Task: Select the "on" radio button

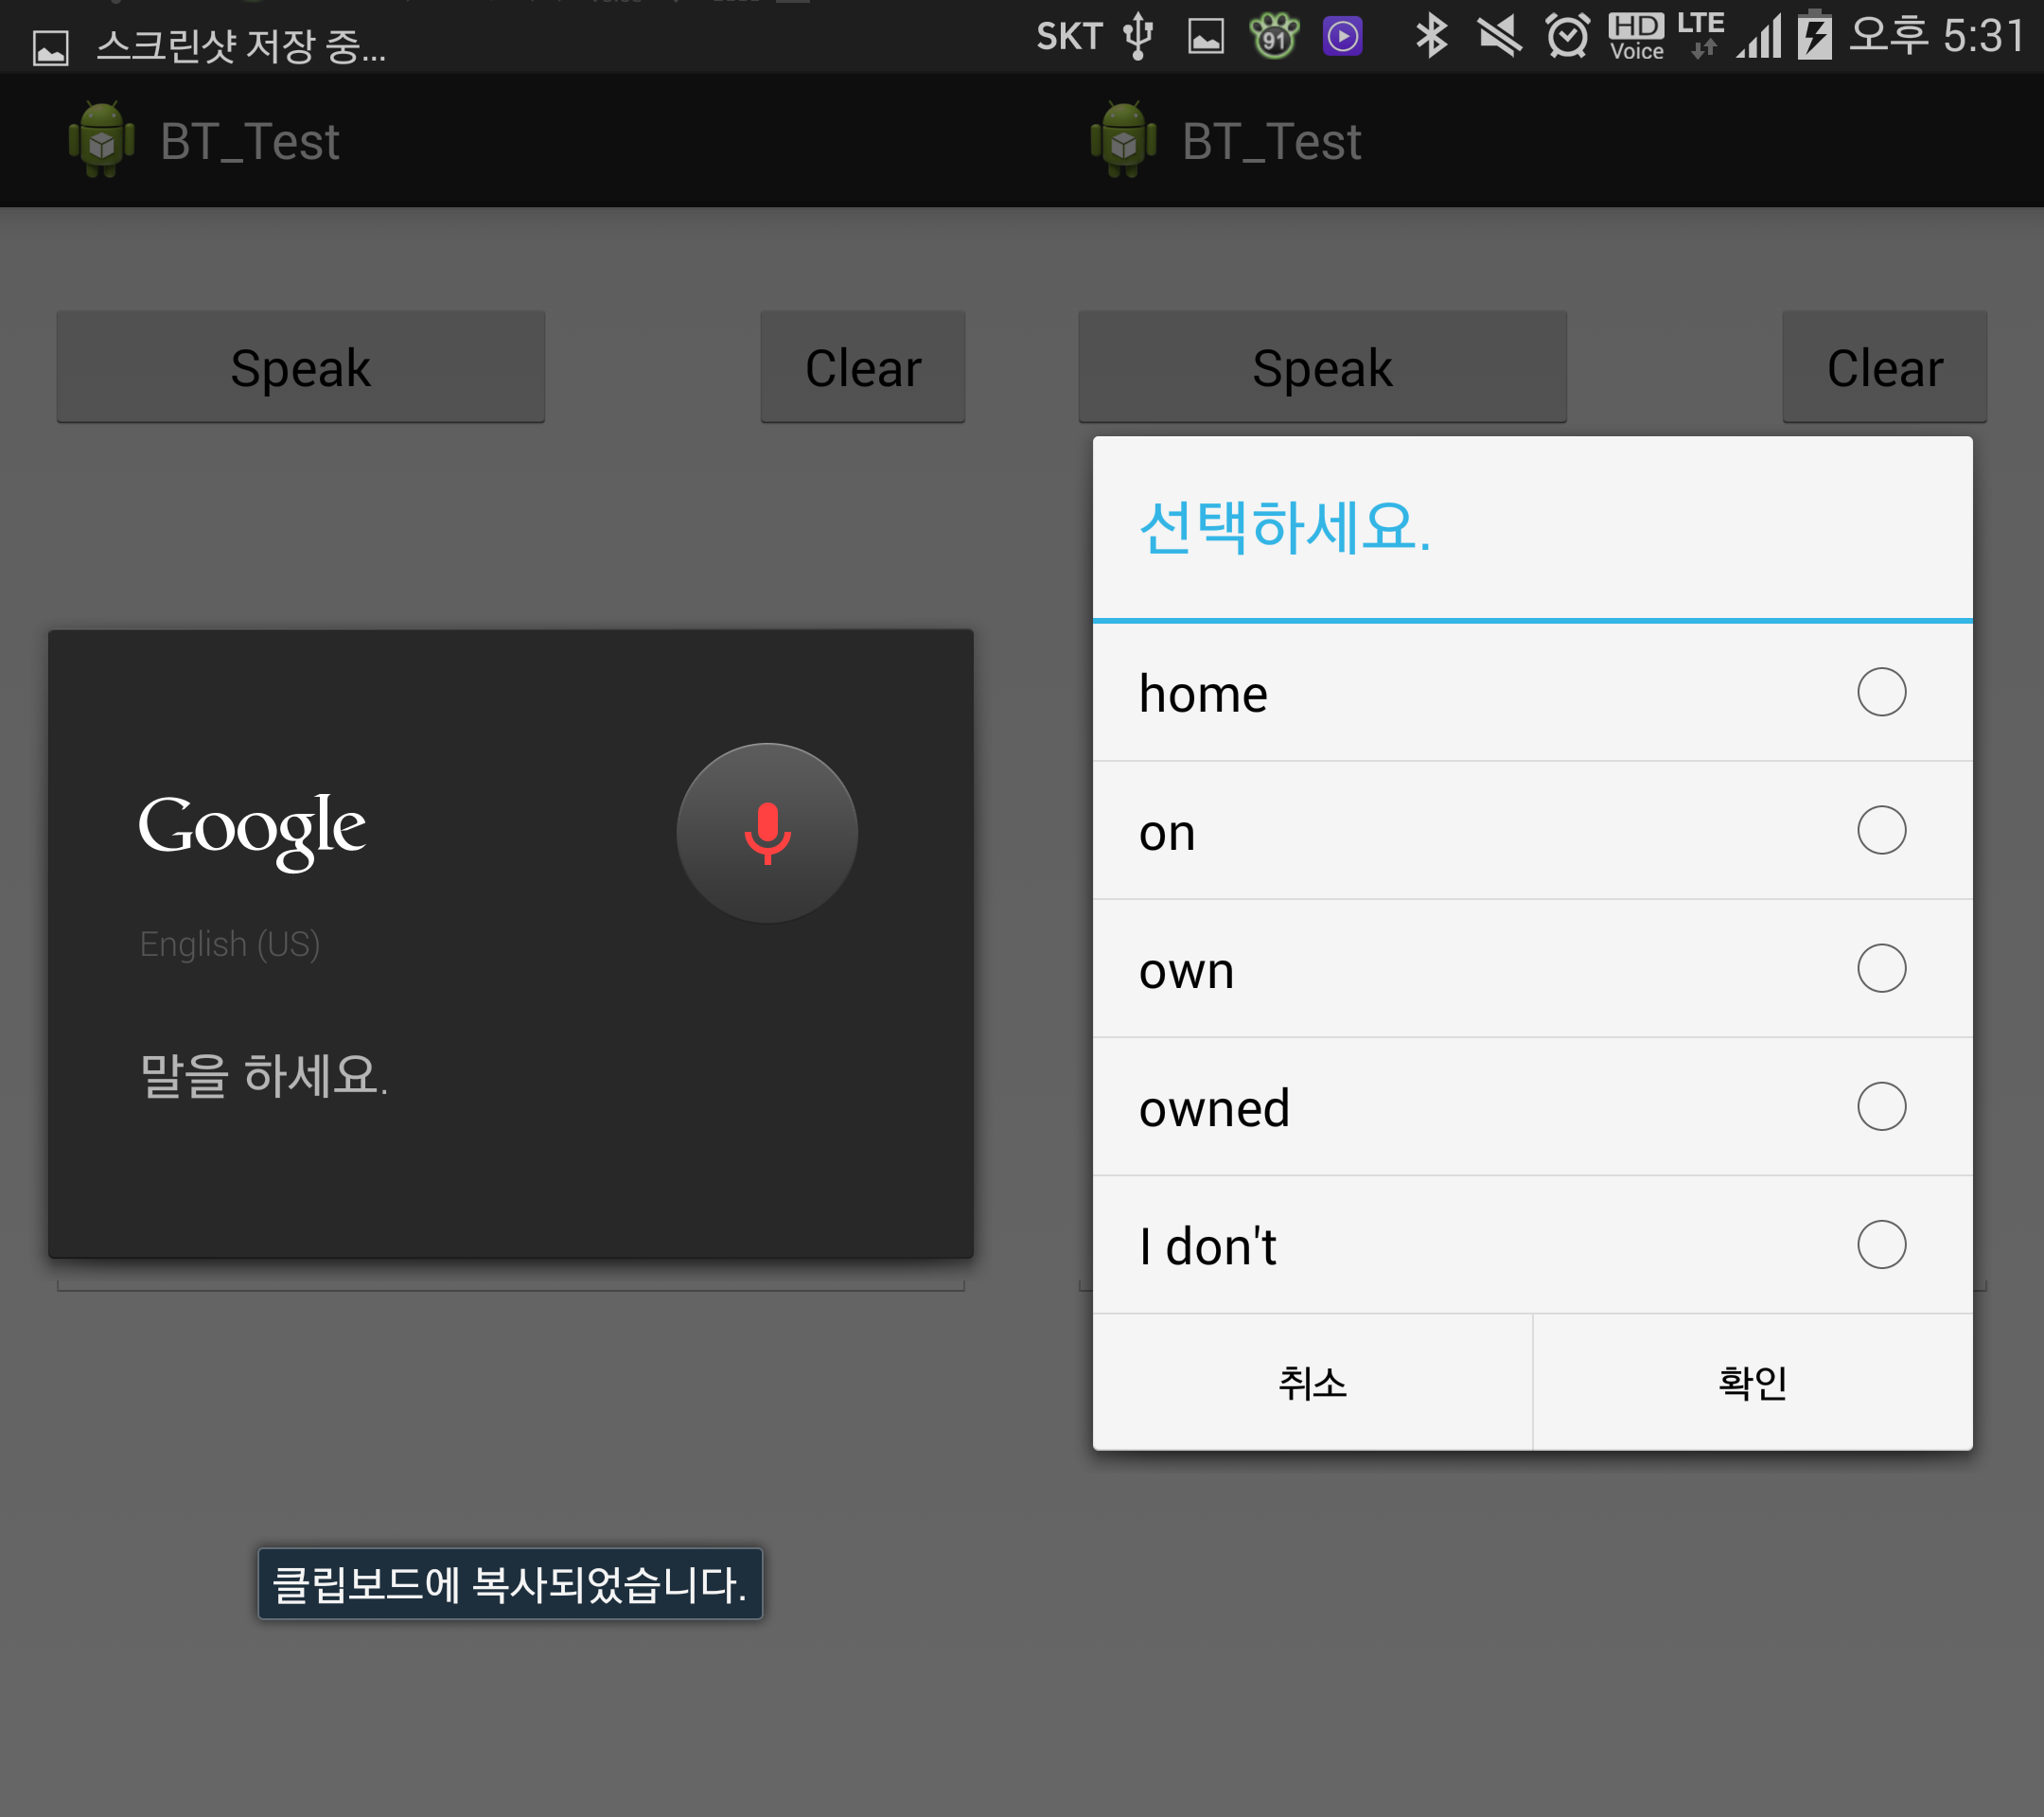Action: point(1881,830)
